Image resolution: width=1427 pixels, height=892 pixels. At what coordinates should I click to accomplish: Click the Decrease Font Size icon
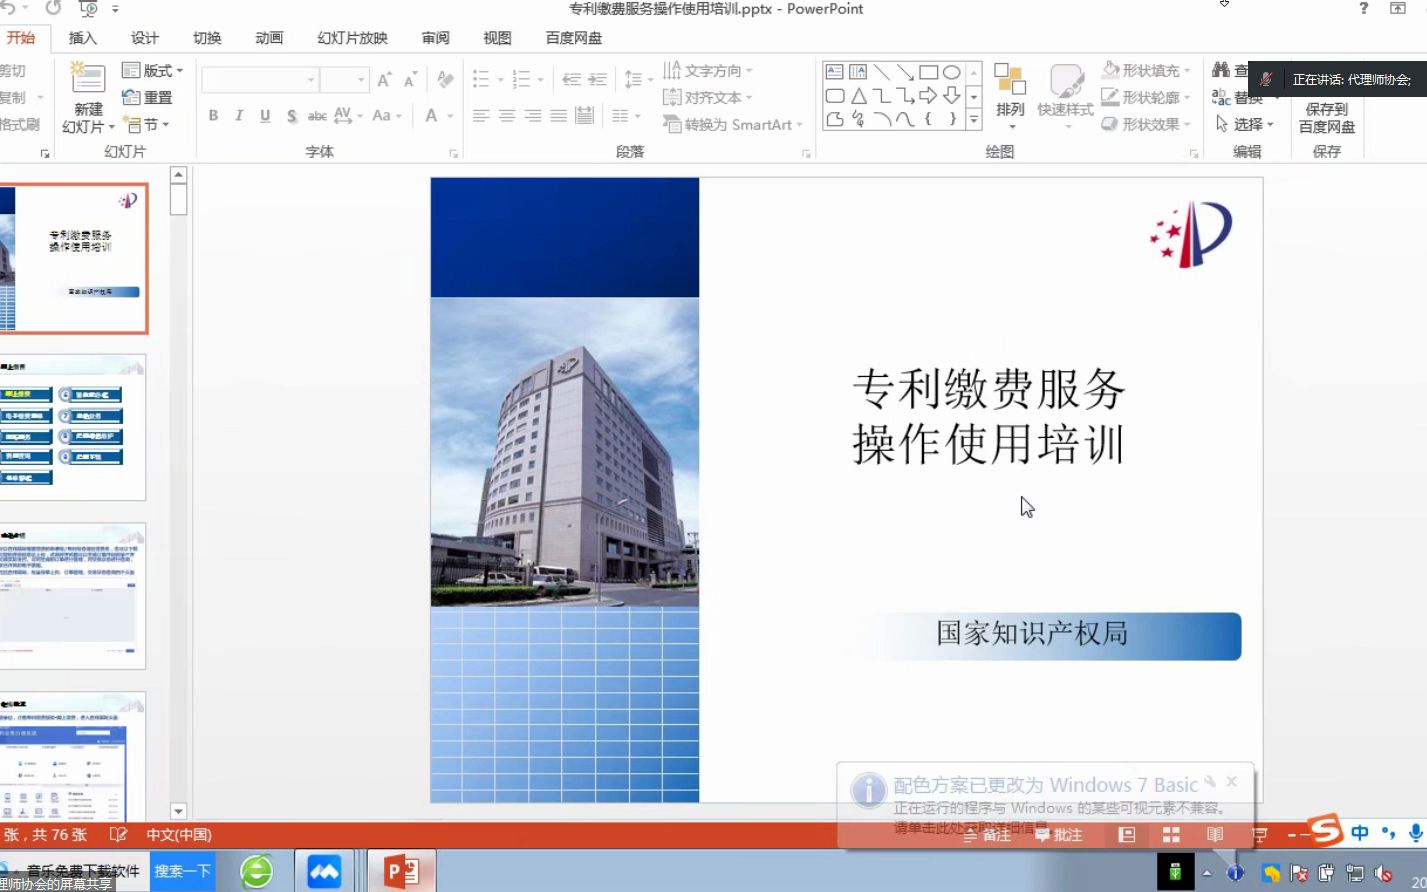pyautogui.click(x=410, y=80)
